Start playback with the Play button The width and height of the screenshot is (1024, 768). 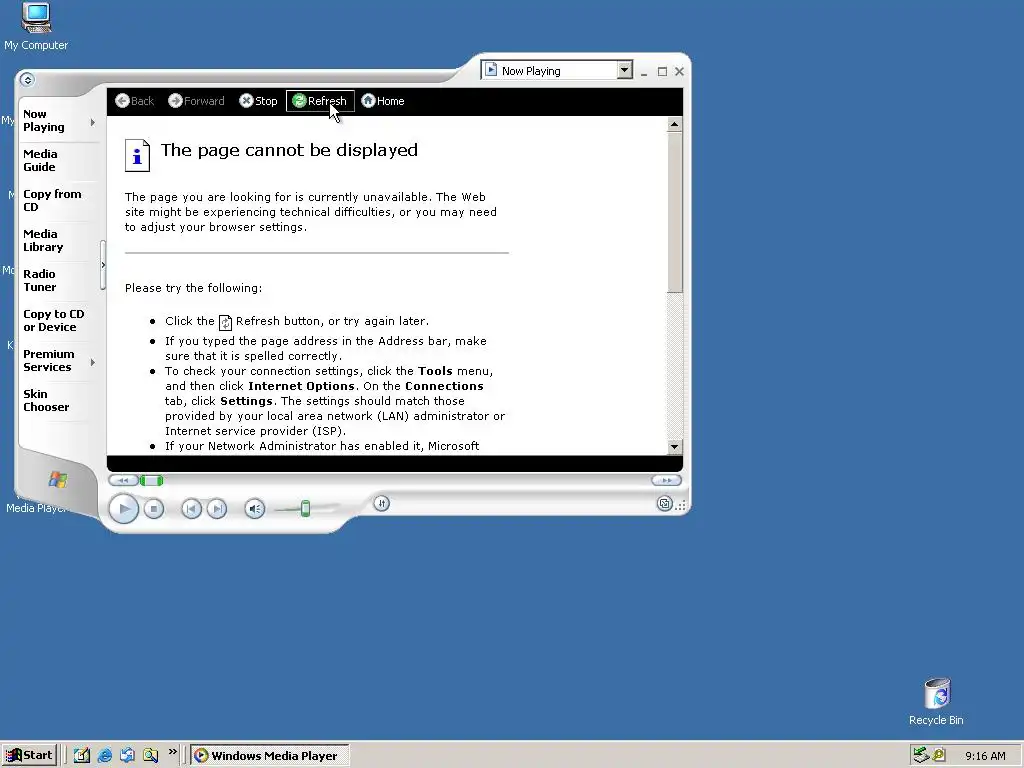coord(123,508)
